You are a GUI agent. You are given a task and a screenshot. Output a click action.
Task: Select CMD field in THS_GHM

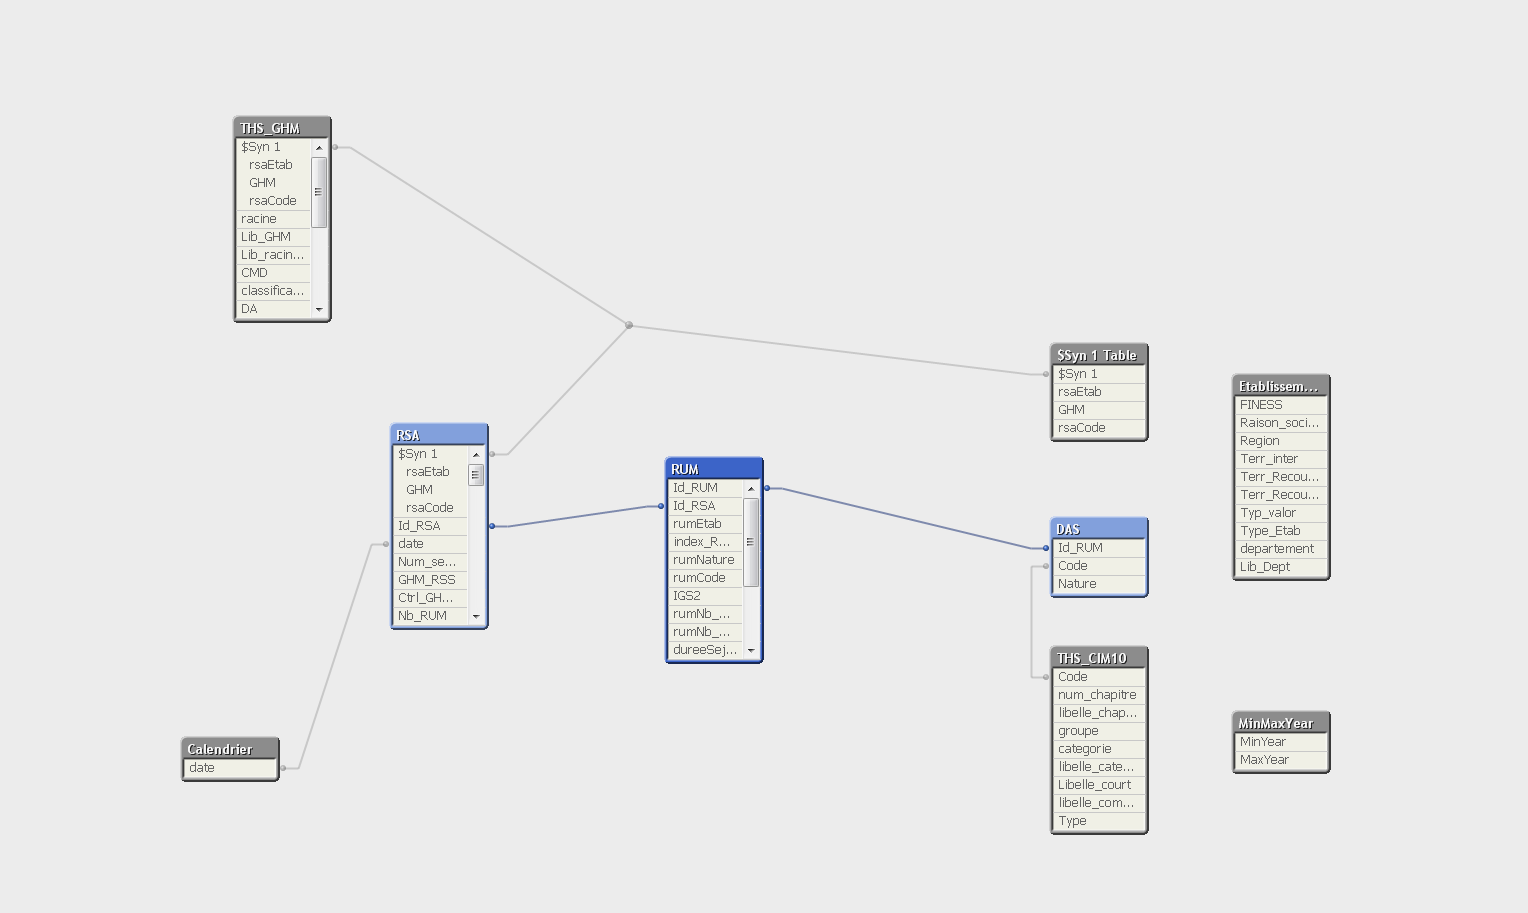tap(273, 273)
